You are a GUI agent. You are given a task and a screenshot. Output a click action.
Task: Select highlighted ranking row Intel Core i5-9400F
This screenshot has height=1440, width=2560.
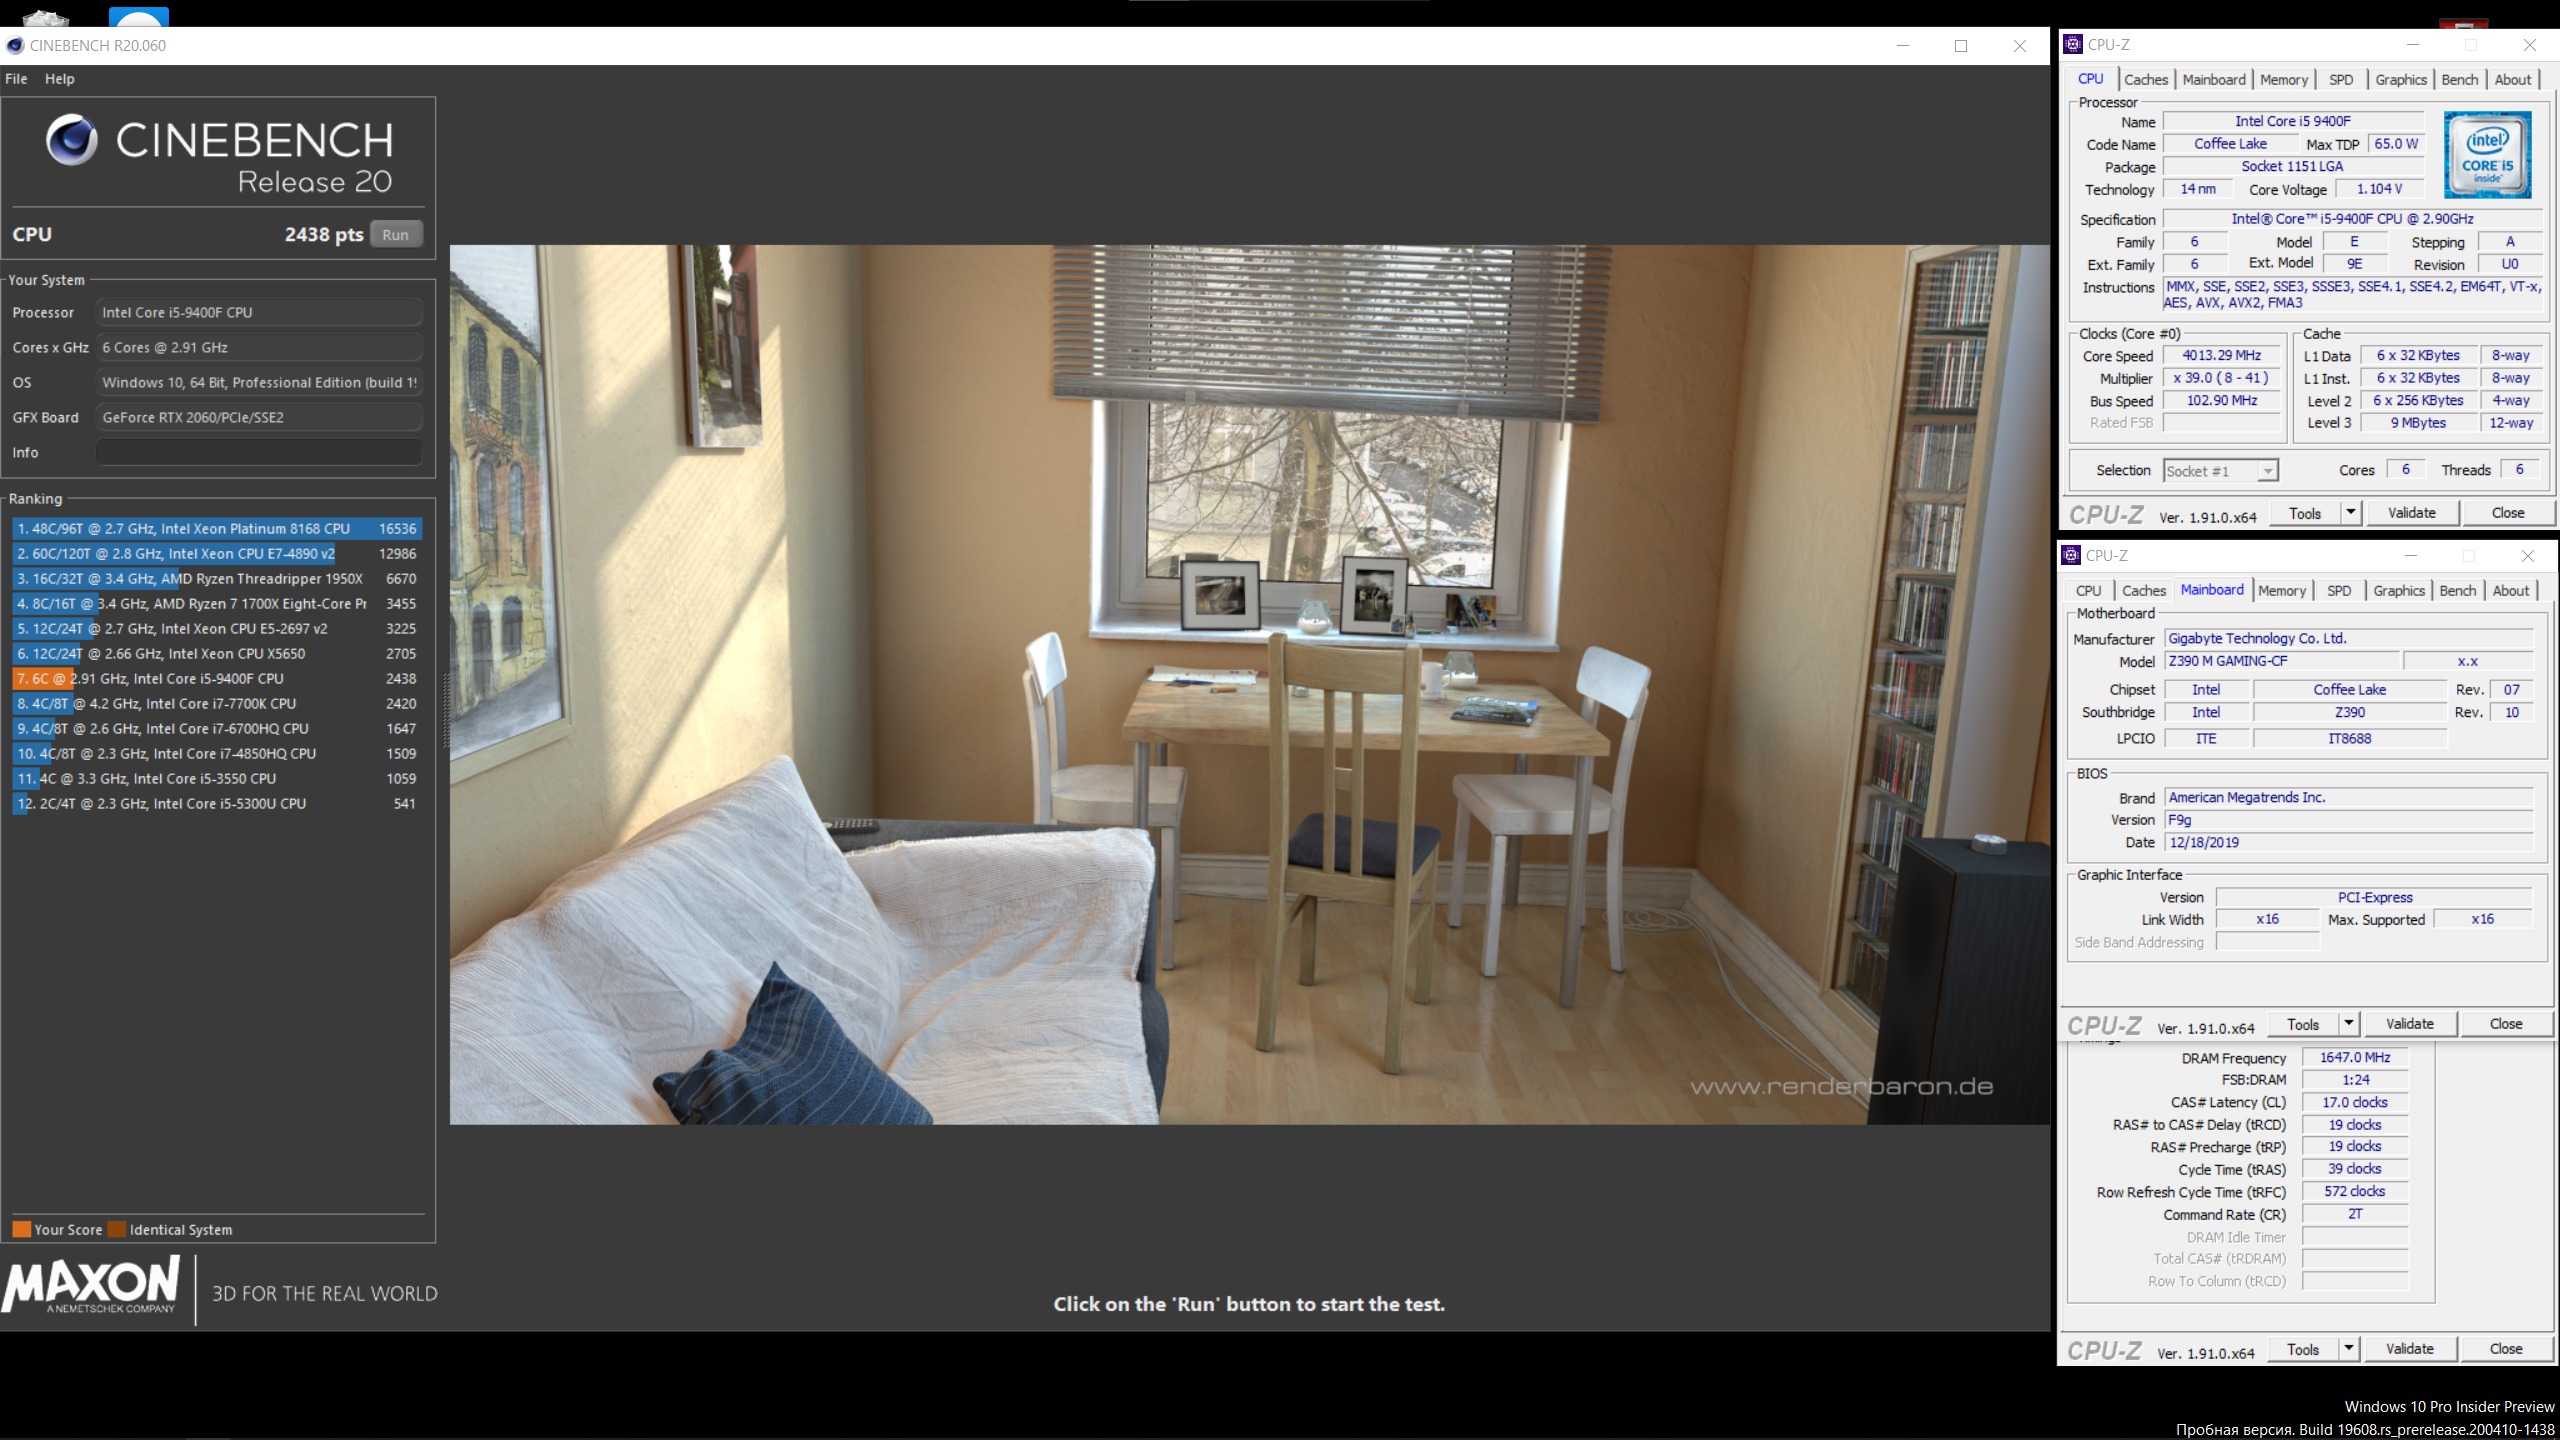(217, 678)
